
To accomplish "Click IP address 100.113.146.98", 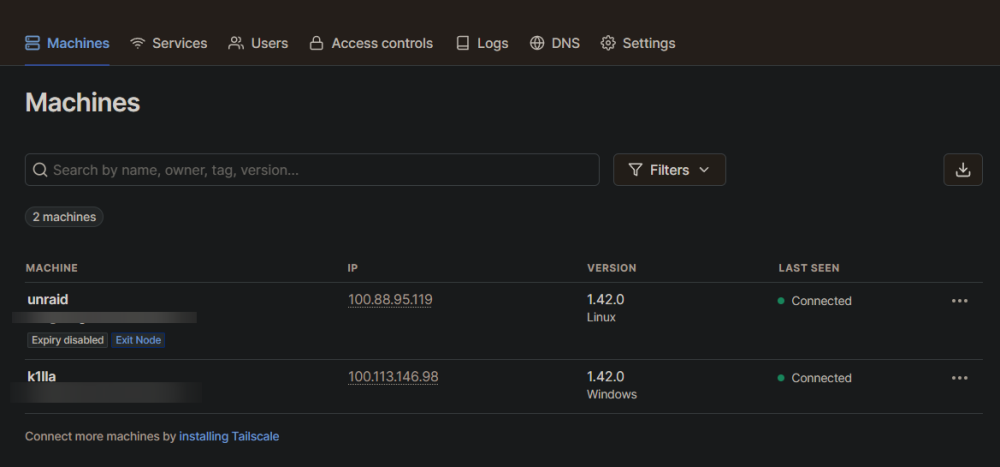I will click(393, 377).
